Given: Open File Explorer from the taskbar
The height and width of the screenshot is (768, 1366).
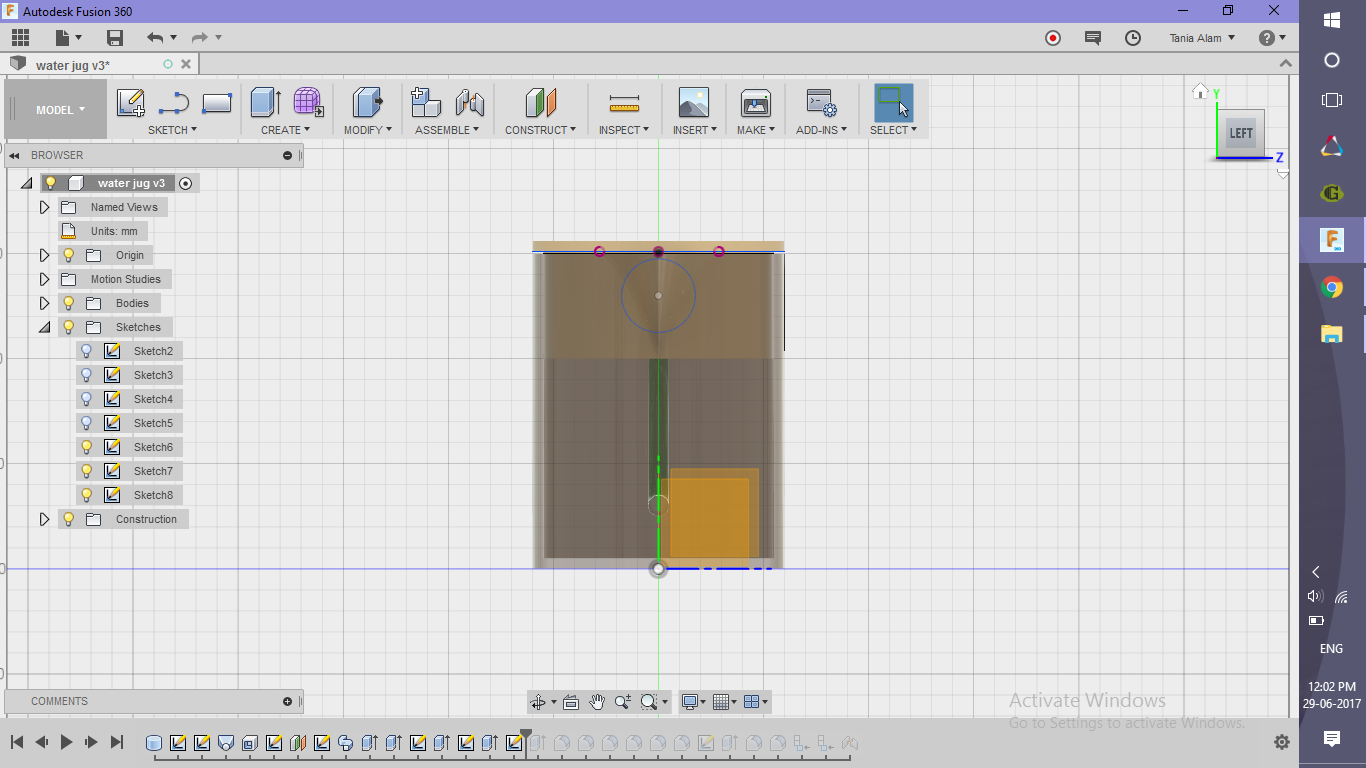Looking at the screenshot, I should 1332,334.
